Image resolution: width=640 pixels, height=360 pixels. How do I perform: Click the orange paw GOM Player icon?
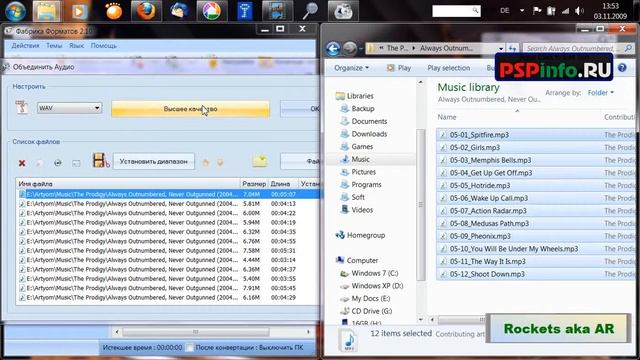113,11
